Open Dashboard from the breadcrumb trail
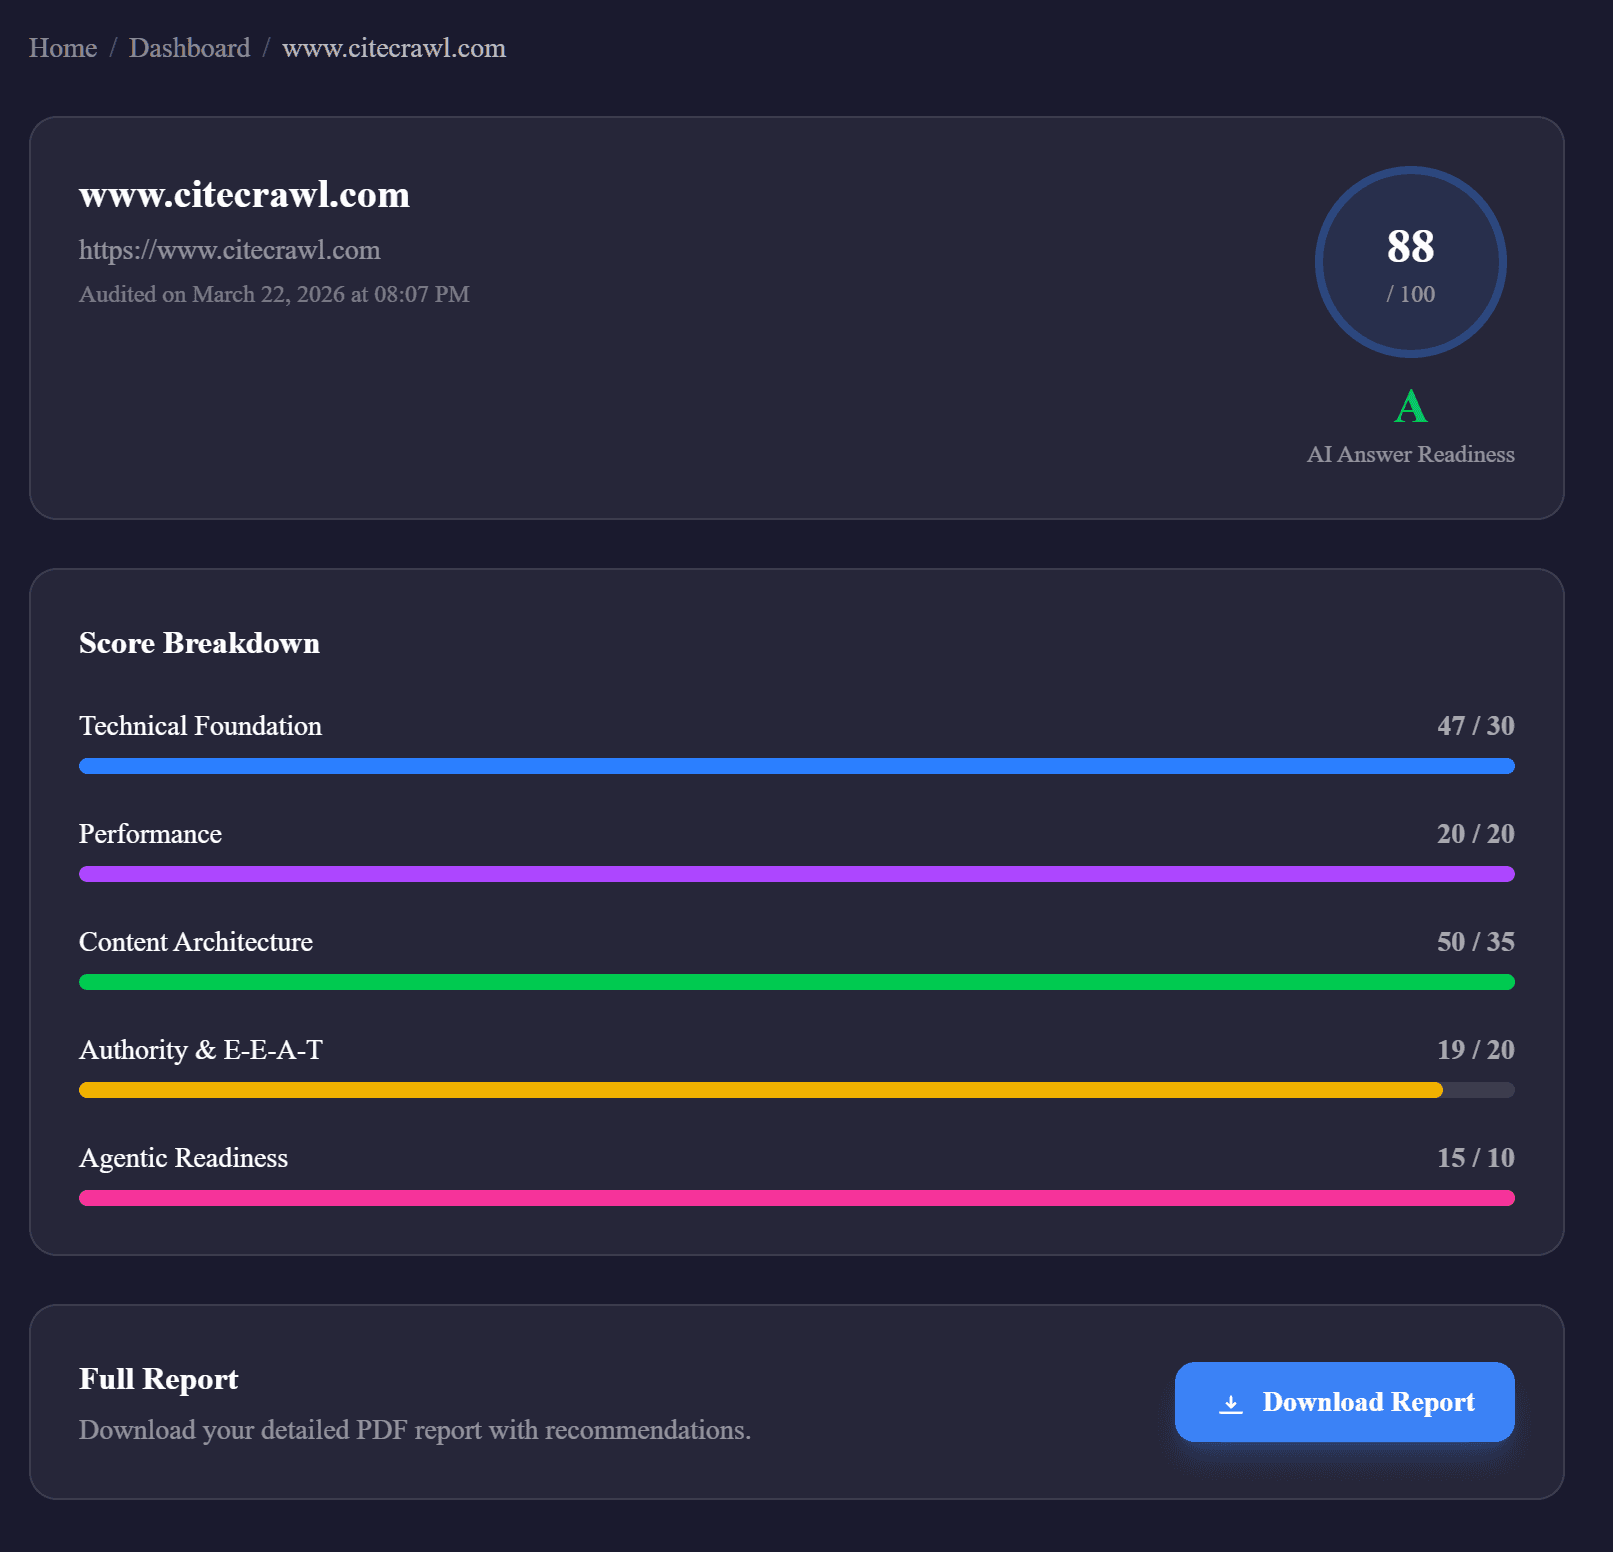The width and height of the screenshot is (1613, 1552). click(x=190, y=47)
